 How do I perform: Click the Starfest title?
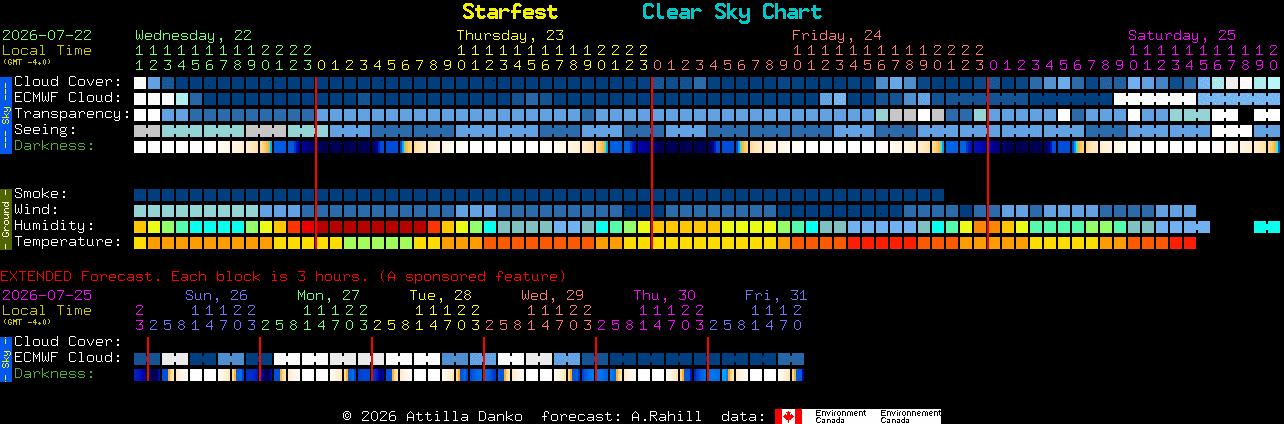pyautogui.click(x=510, y=12)
